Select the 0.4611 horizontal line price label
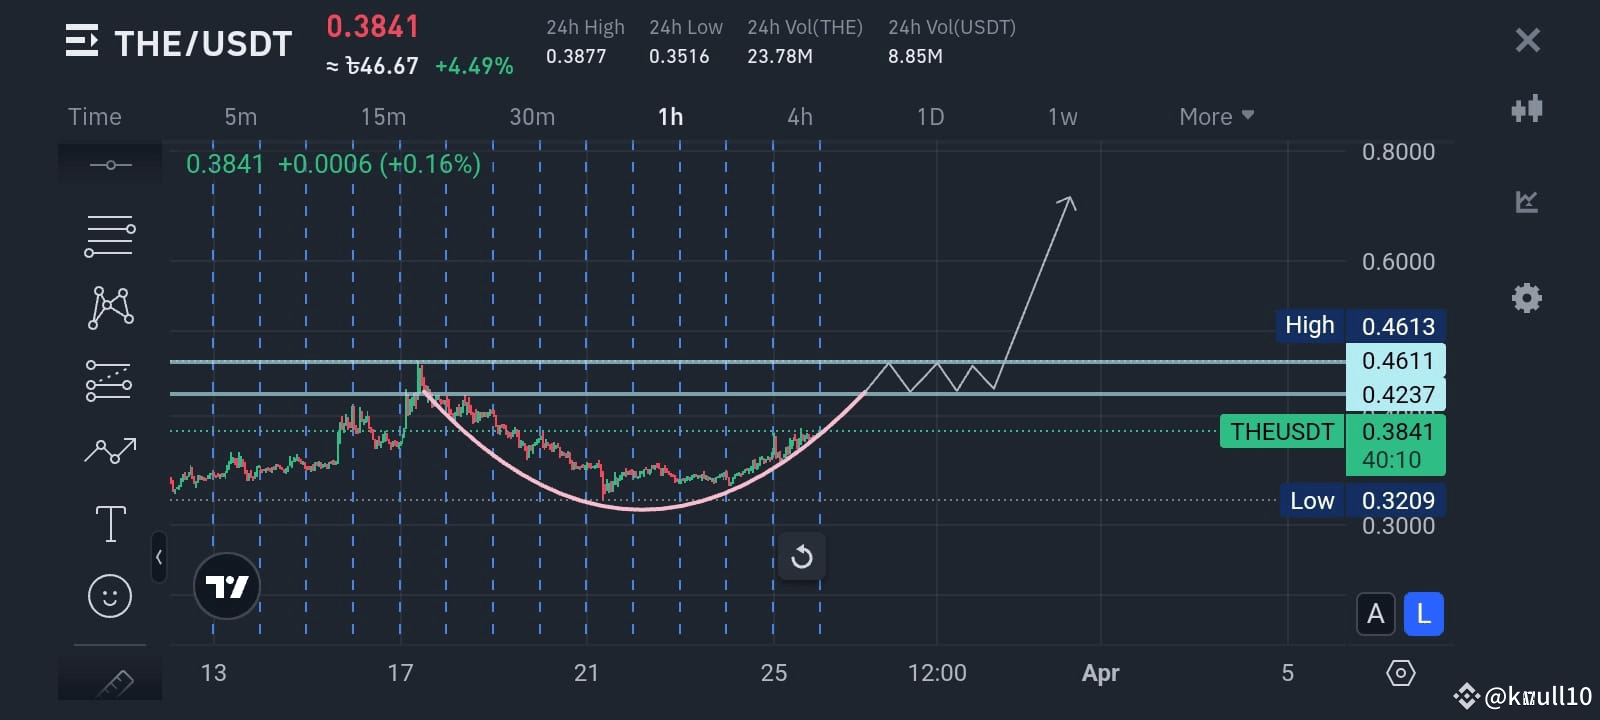This screenshot has width=1600, height=720. (1396, 360)
